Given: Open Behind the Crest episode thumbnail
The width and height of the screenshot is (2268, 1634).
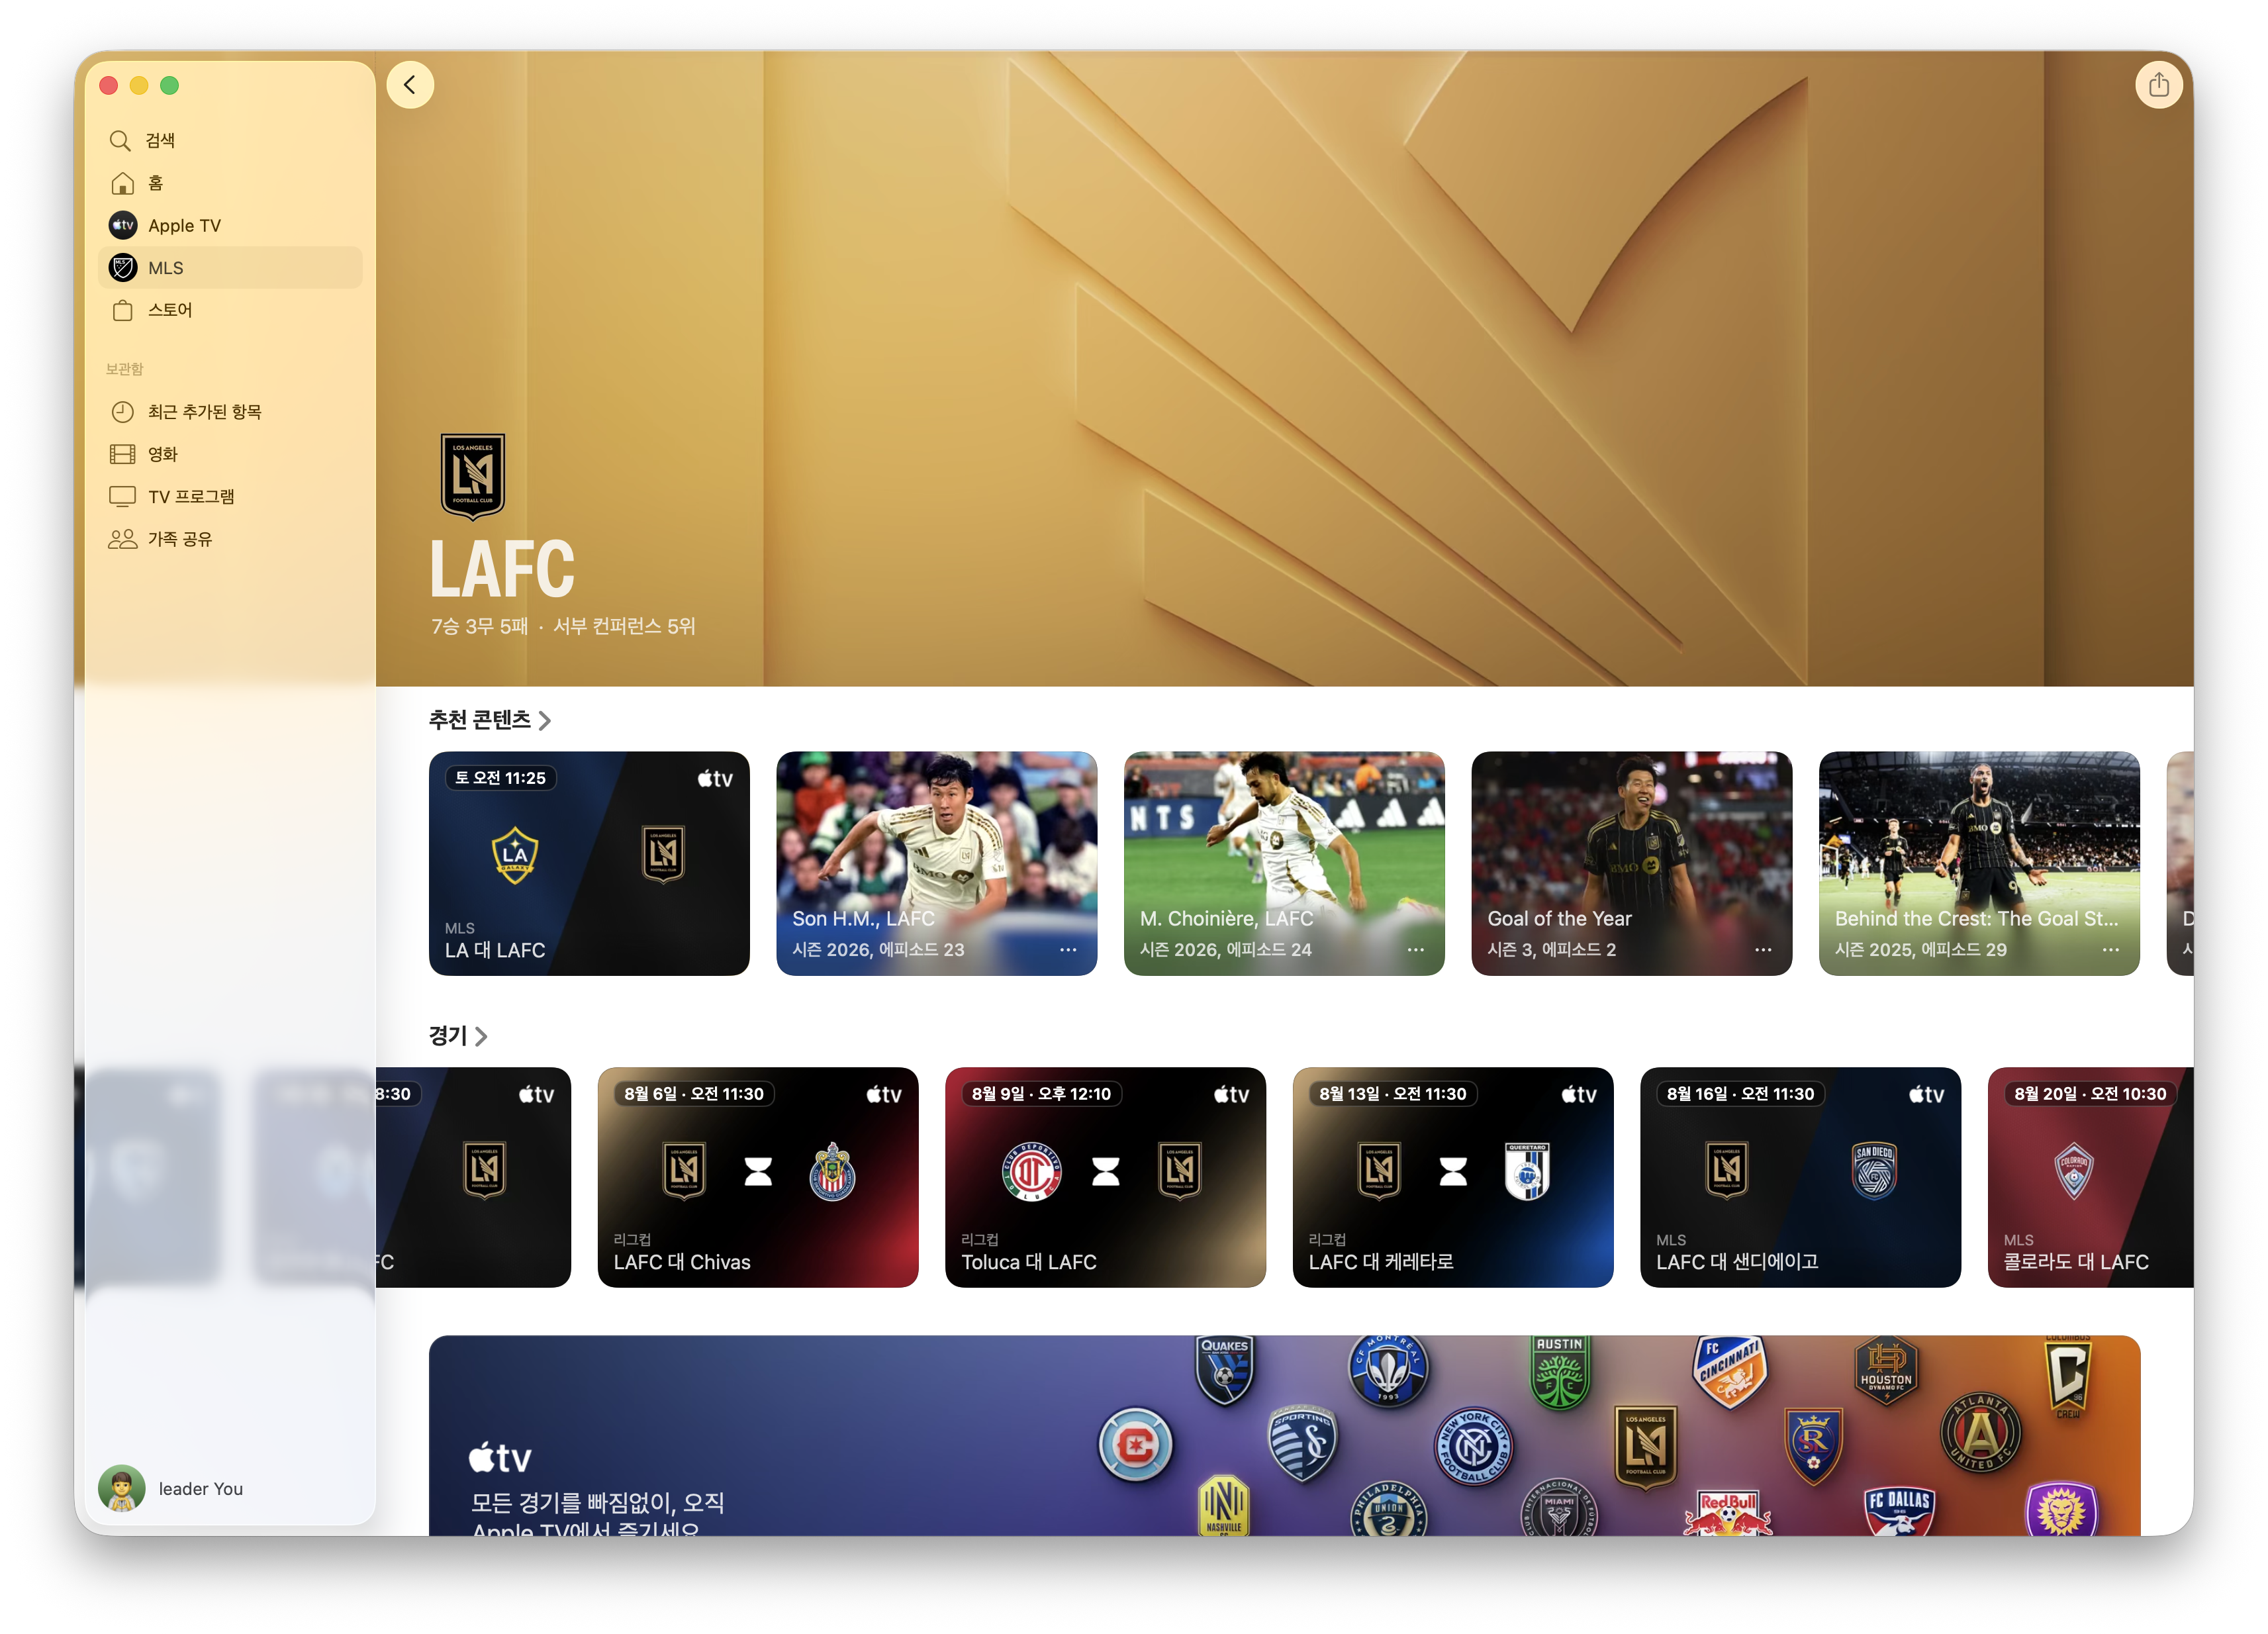Looking at the screenshot, I should pyautogui.click(x=1979, y=864).
